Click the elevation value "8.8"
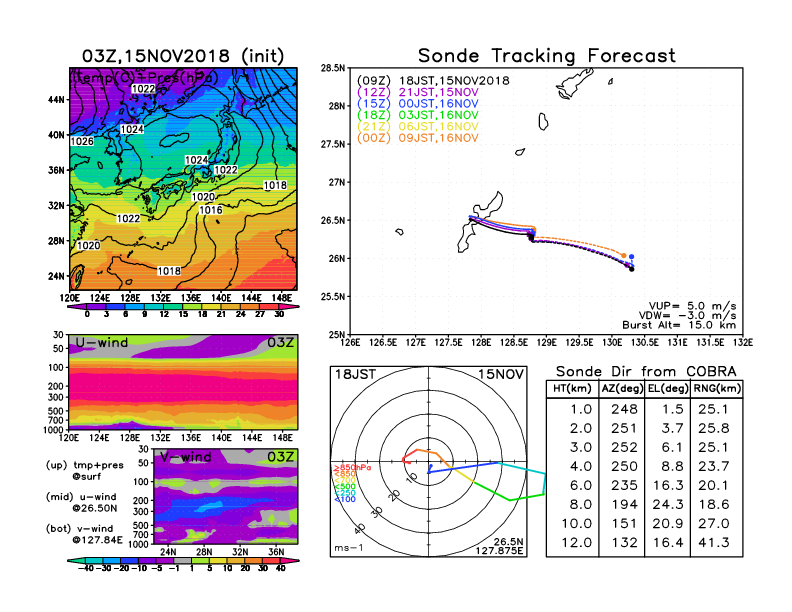 tap(673, 467)
